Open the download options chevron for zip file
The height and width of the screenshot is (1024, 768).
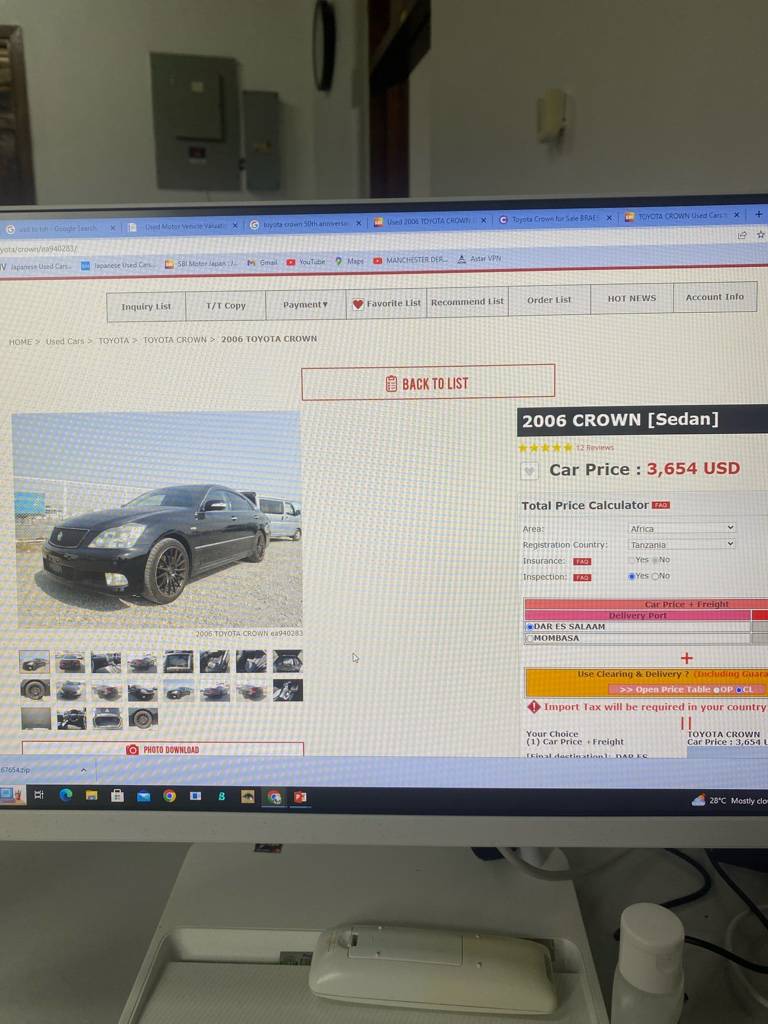(84, 771)
